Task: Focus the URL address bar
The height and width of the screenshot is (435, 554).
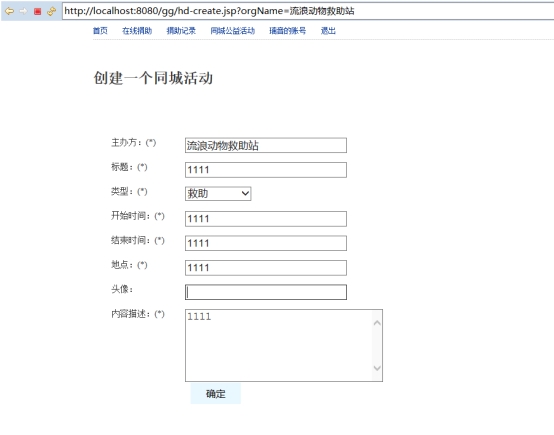Action: click(x=307, y=11)
